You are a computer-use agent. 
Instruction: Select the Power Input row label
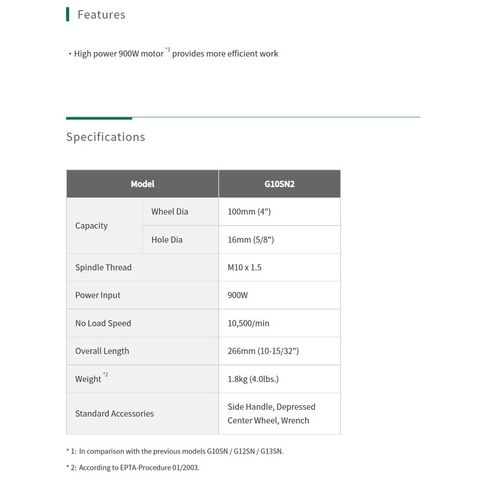pos(98,295)
